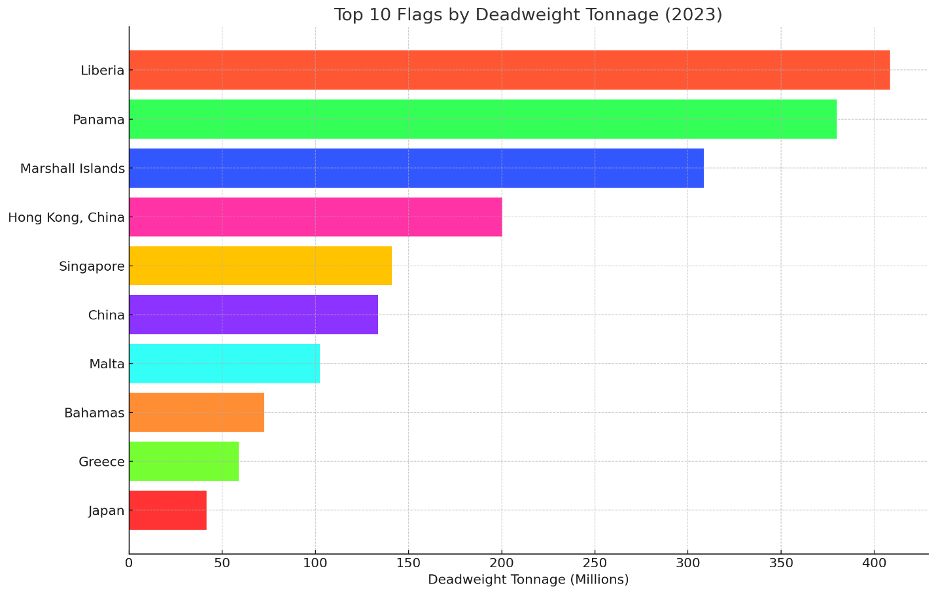
Task: Click the blue Marshall Islands bar
Action: coord(416,168)
